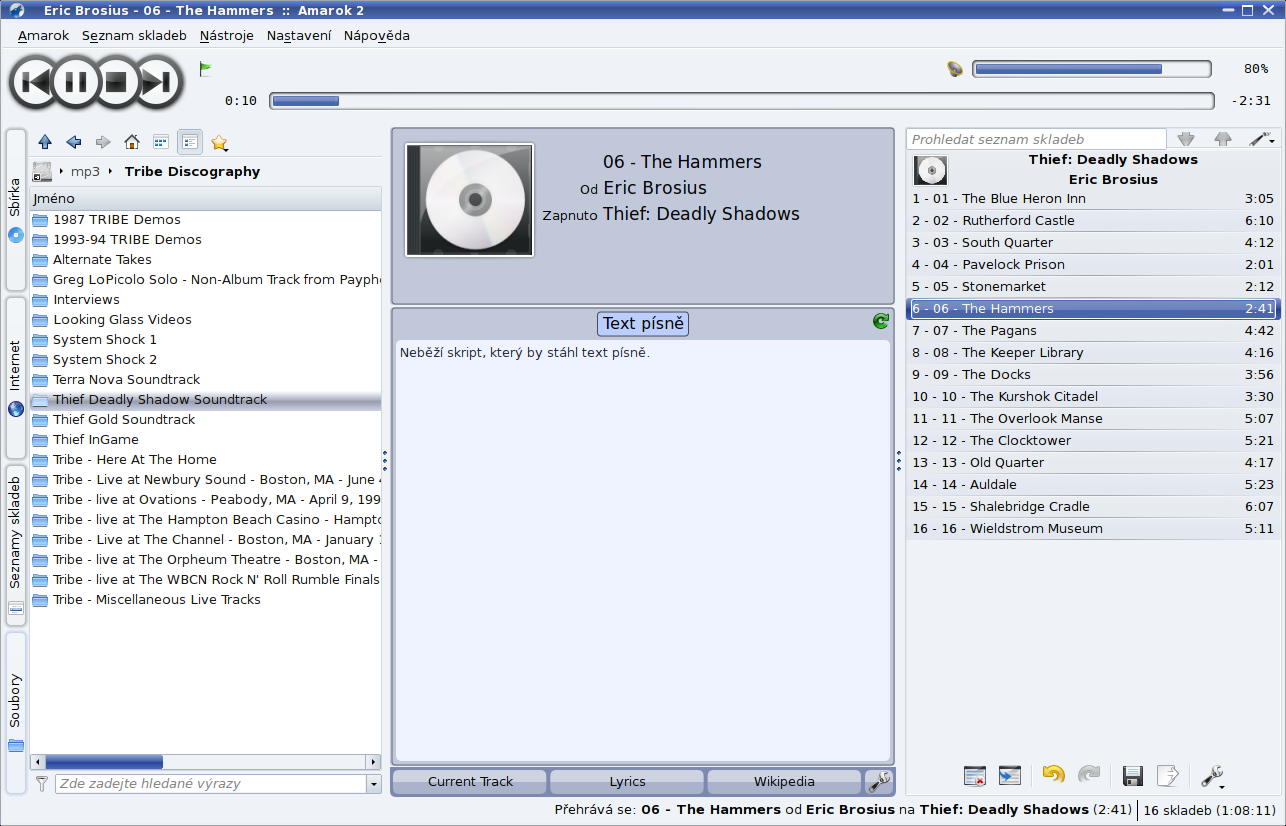Expand the breadcrumb arrow before mp3
This screenshot has height=826, width=1286.
[x=61, y=171]
